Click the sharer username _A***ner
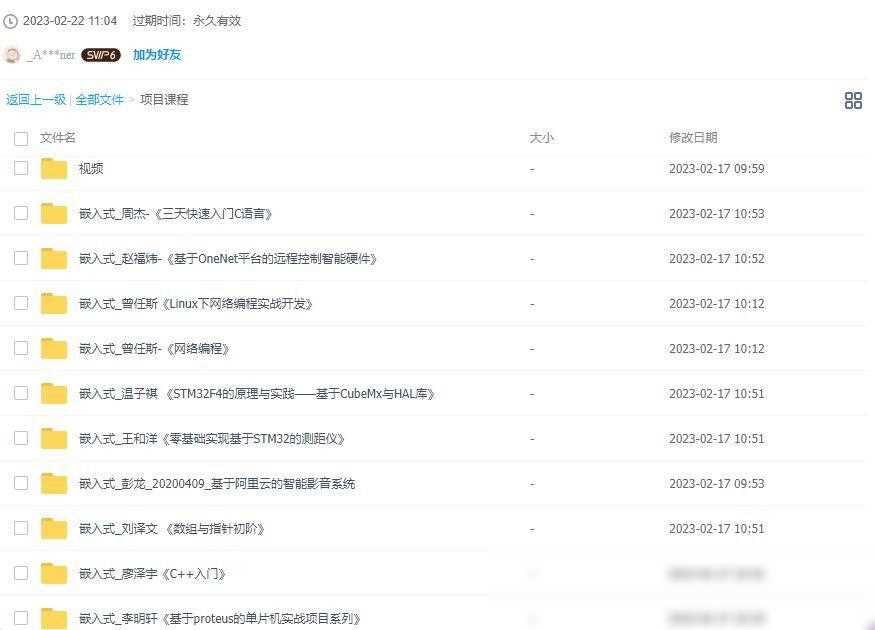This screenshot has width=875, height=630. point(51,55)
